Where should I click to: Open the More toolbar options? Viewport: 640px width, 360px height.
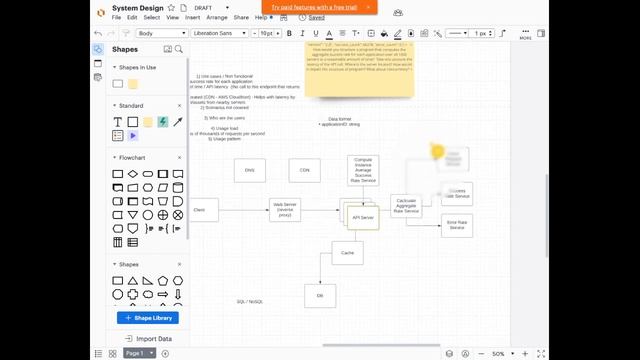point(525,34)
